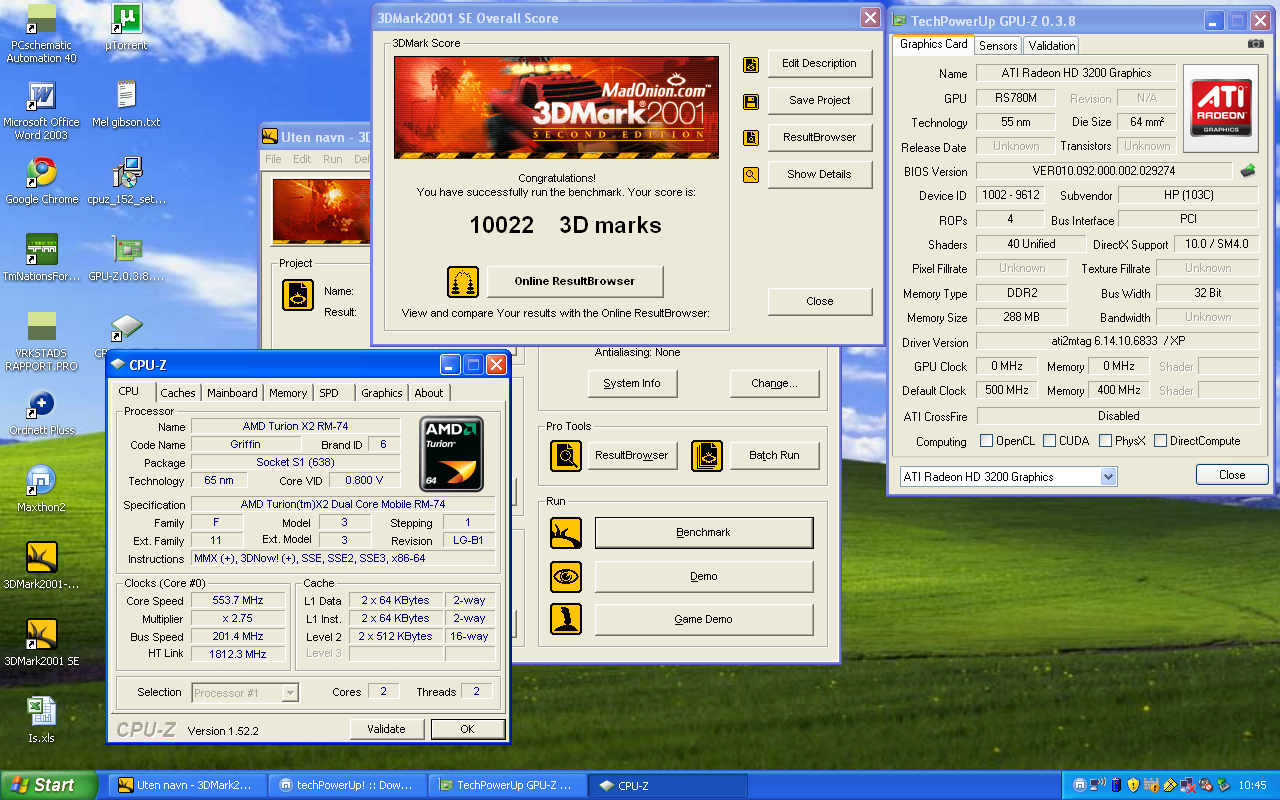Enable the DirectCompute checkbox
Viewport: 1280px width, 800px height.
[x=1161, y=441]
